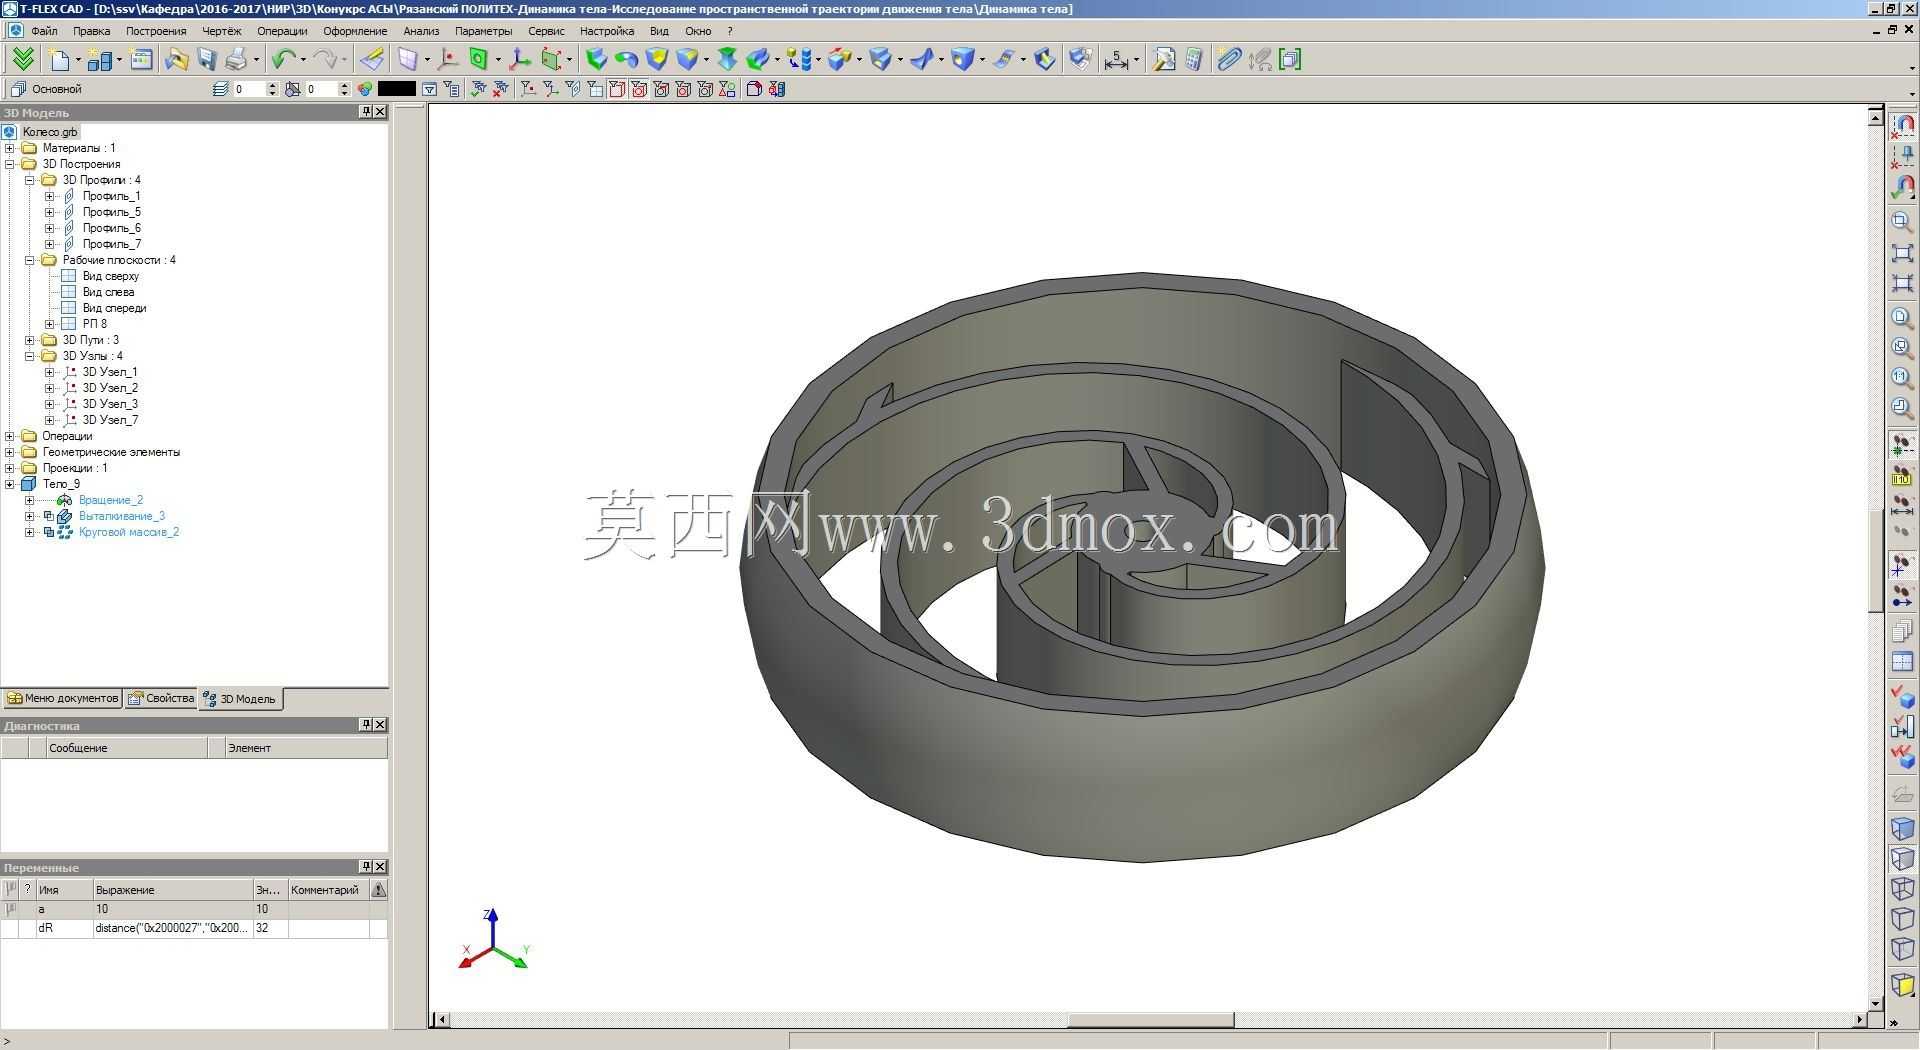Image resolution: width=1920 pixels, height=1050 pixels.
Task: Expand the Материалы : 1 tree node
Action: tap(10, 148)
